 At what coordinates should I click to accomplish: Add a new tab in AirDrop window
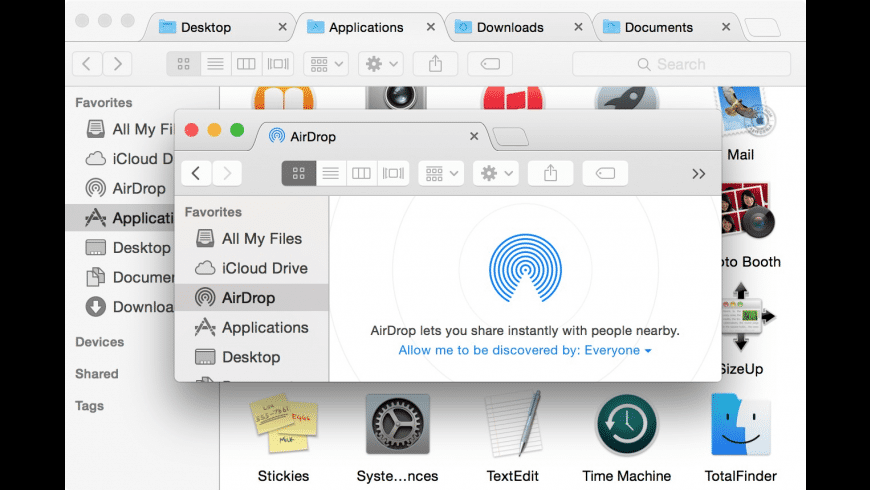[x=510, y=137]
